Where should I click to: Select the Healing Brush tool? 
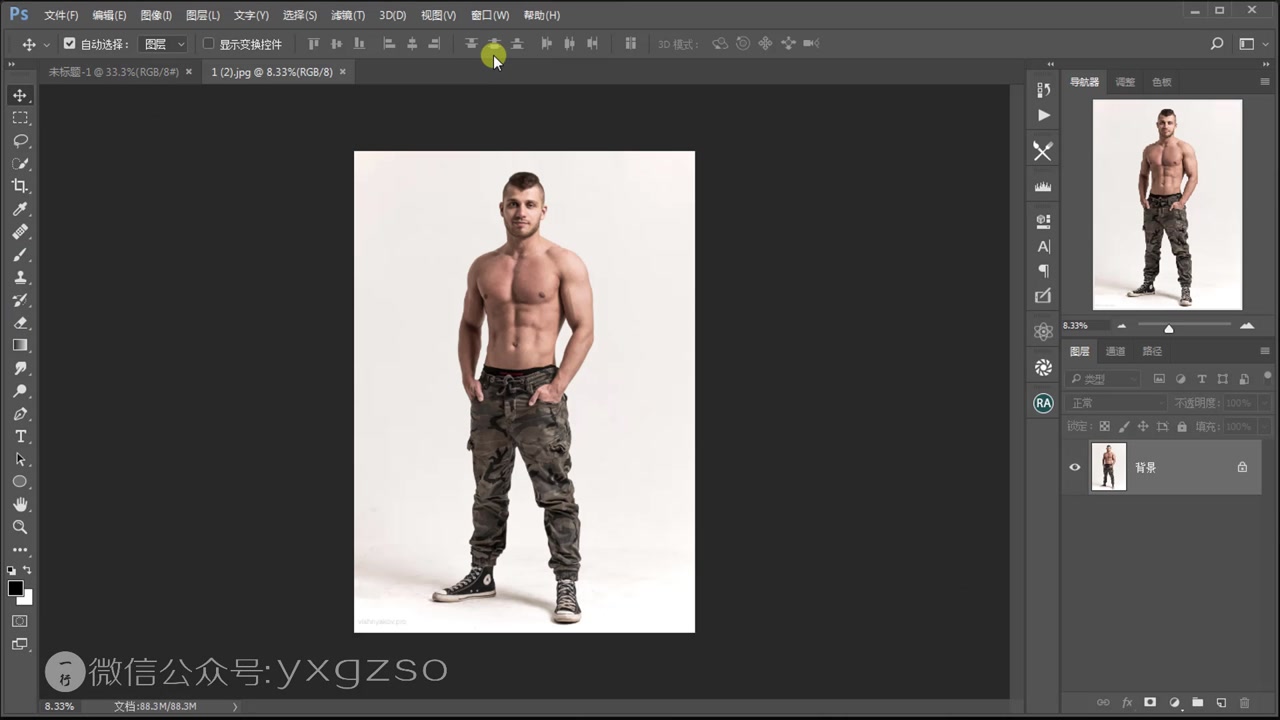[x=20, y=232]
